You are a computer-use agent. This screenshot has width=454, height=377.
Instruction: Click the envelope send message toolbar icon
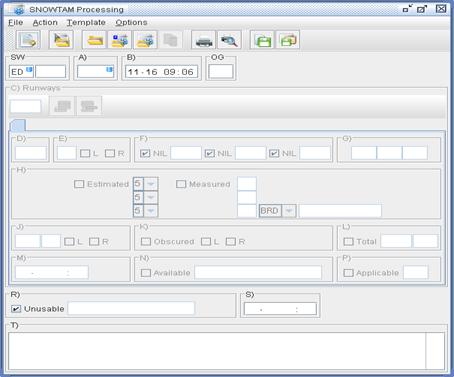click(61, 40)
